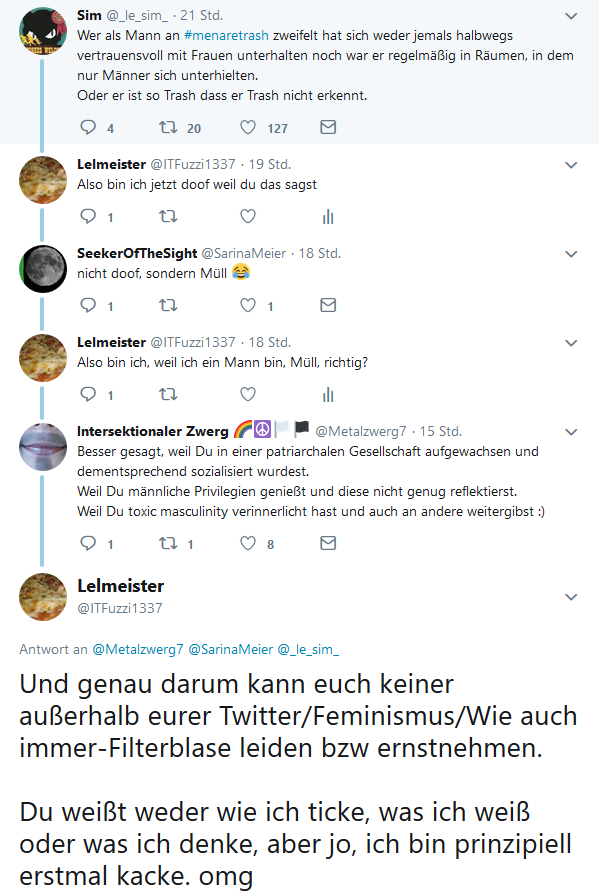Reply to Intersektionaler Zwerg's tweet
This screenshot has width=599, height=894.
pos(88,543)
